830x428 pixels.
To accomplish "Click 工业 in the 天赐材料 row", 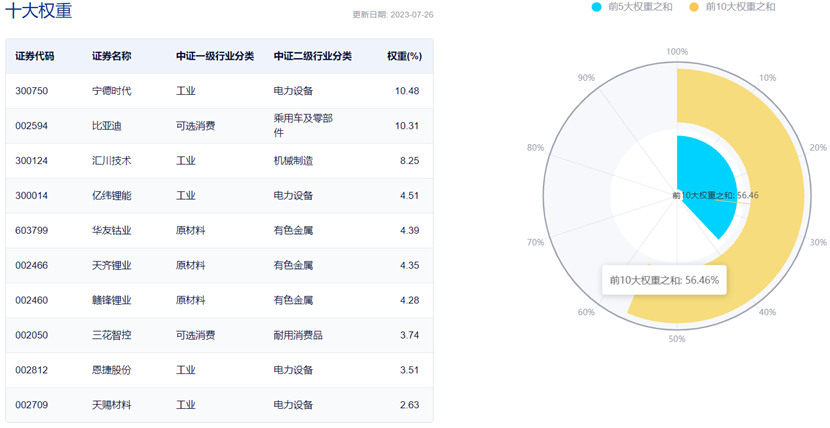I will 186,405.
